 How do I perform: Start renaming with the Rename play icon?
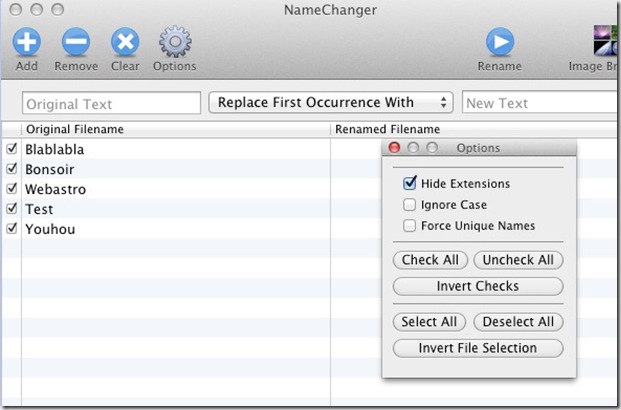click(x=500, y=42)
